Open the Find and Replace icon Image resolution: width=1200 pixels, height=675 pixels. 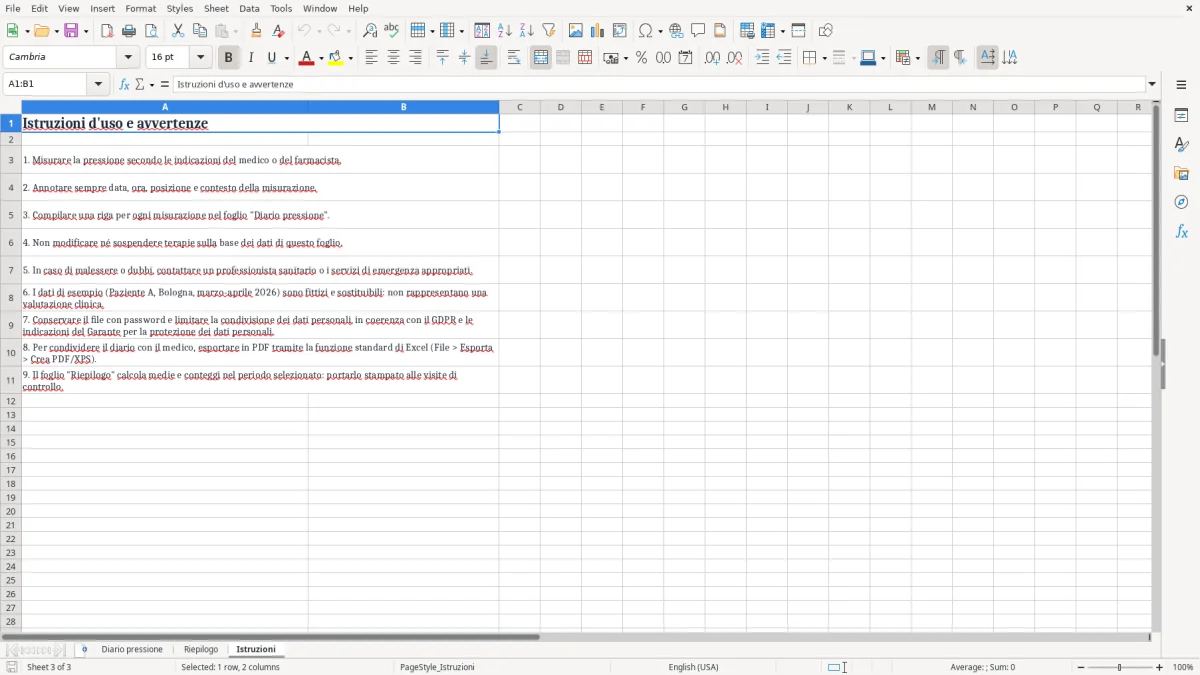tap(370, 31)
